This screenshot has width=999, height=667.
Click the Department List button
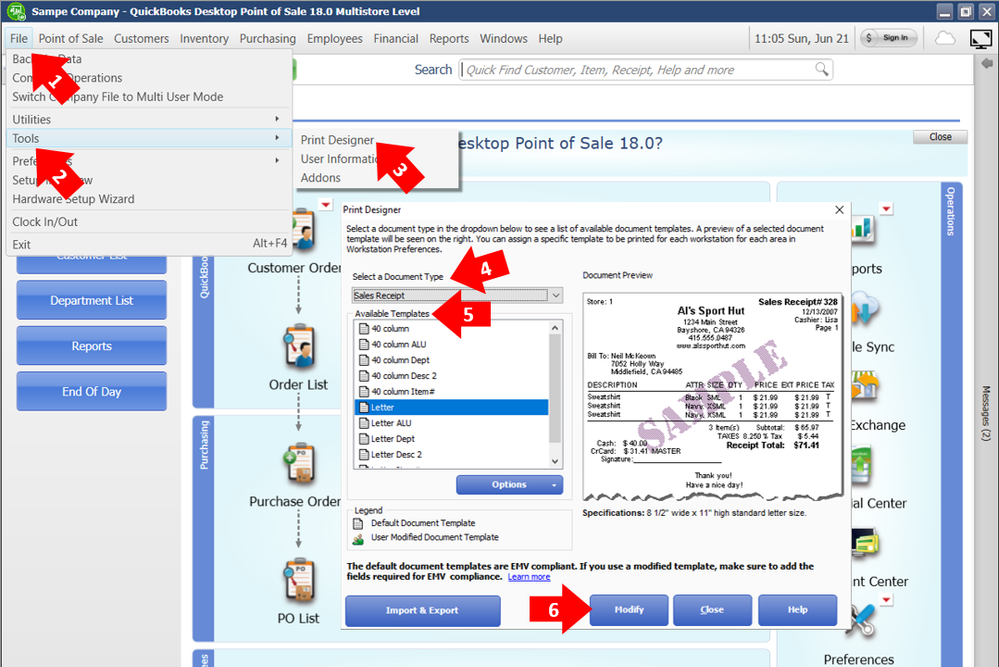pyautogui.click(x=92, y=300)
